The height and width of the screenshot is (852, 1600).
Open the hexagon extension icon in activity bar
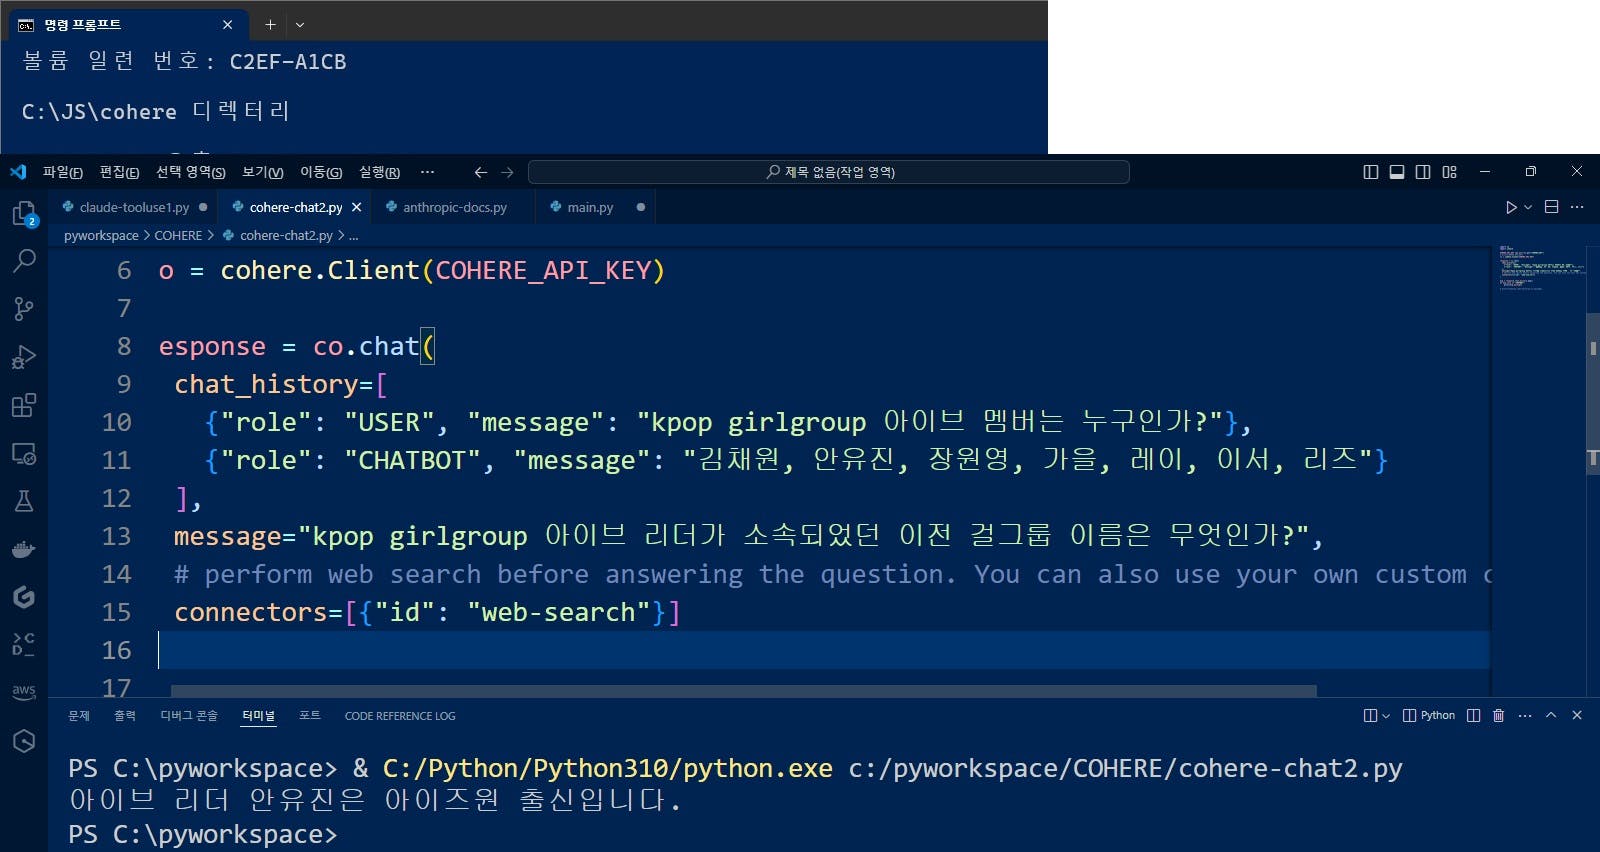24,740
